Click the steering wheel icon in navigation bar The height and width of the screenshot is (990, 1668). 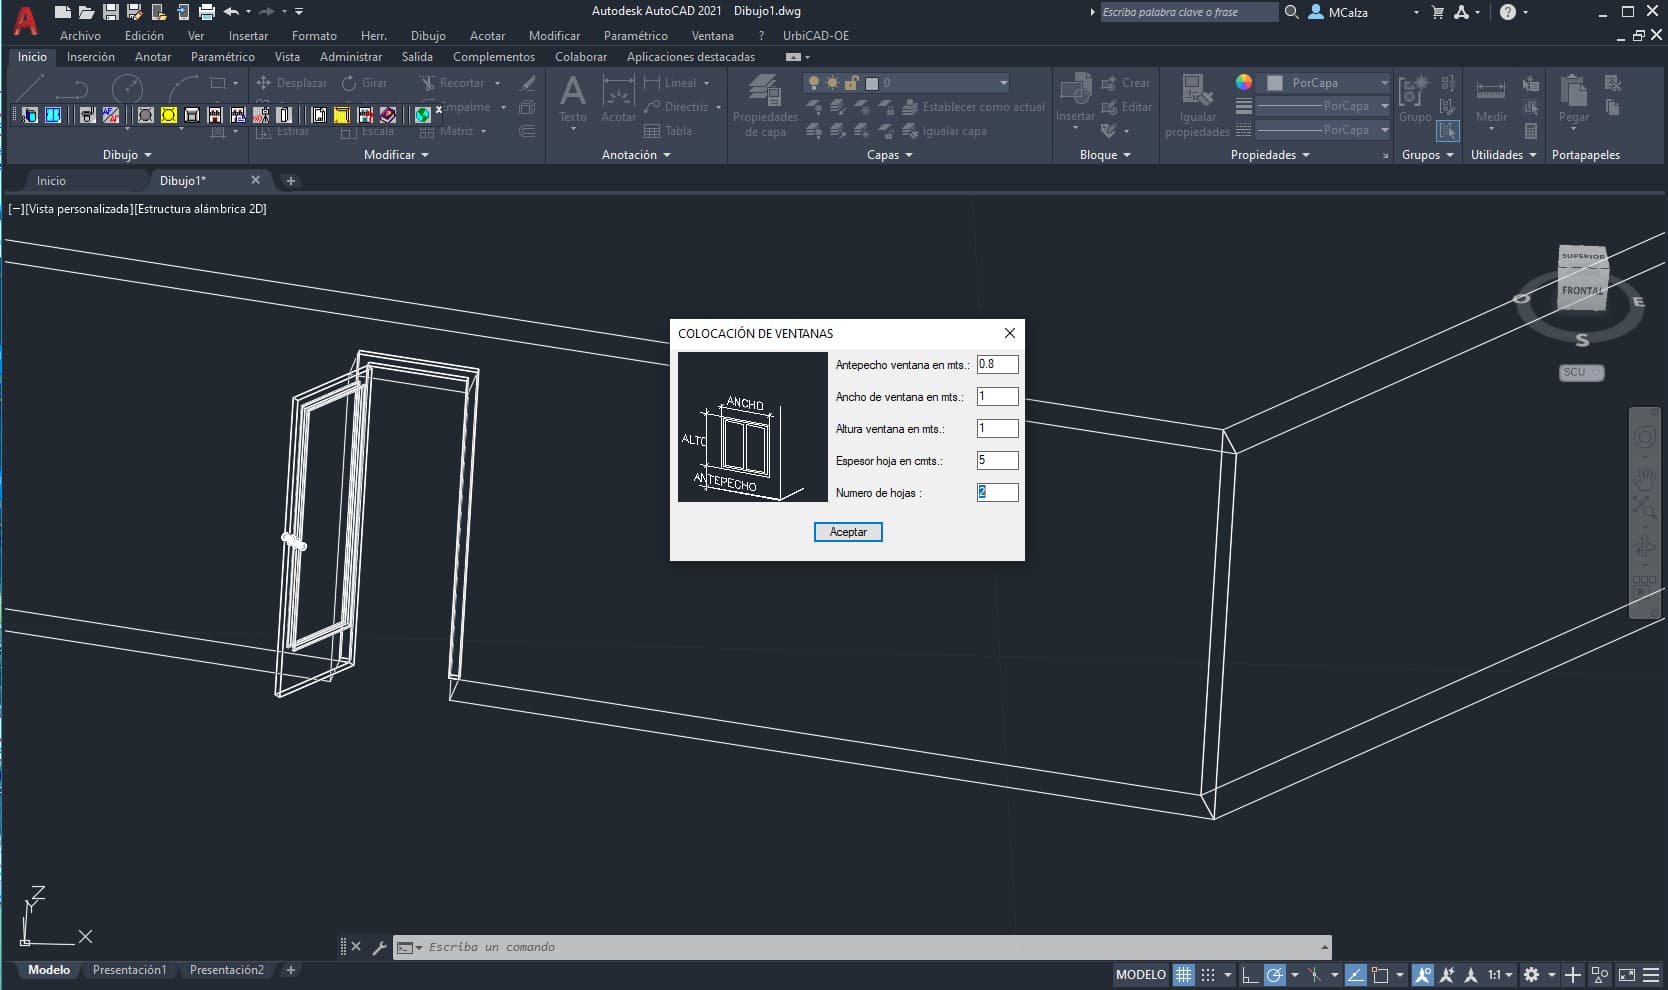(1644, 438)
